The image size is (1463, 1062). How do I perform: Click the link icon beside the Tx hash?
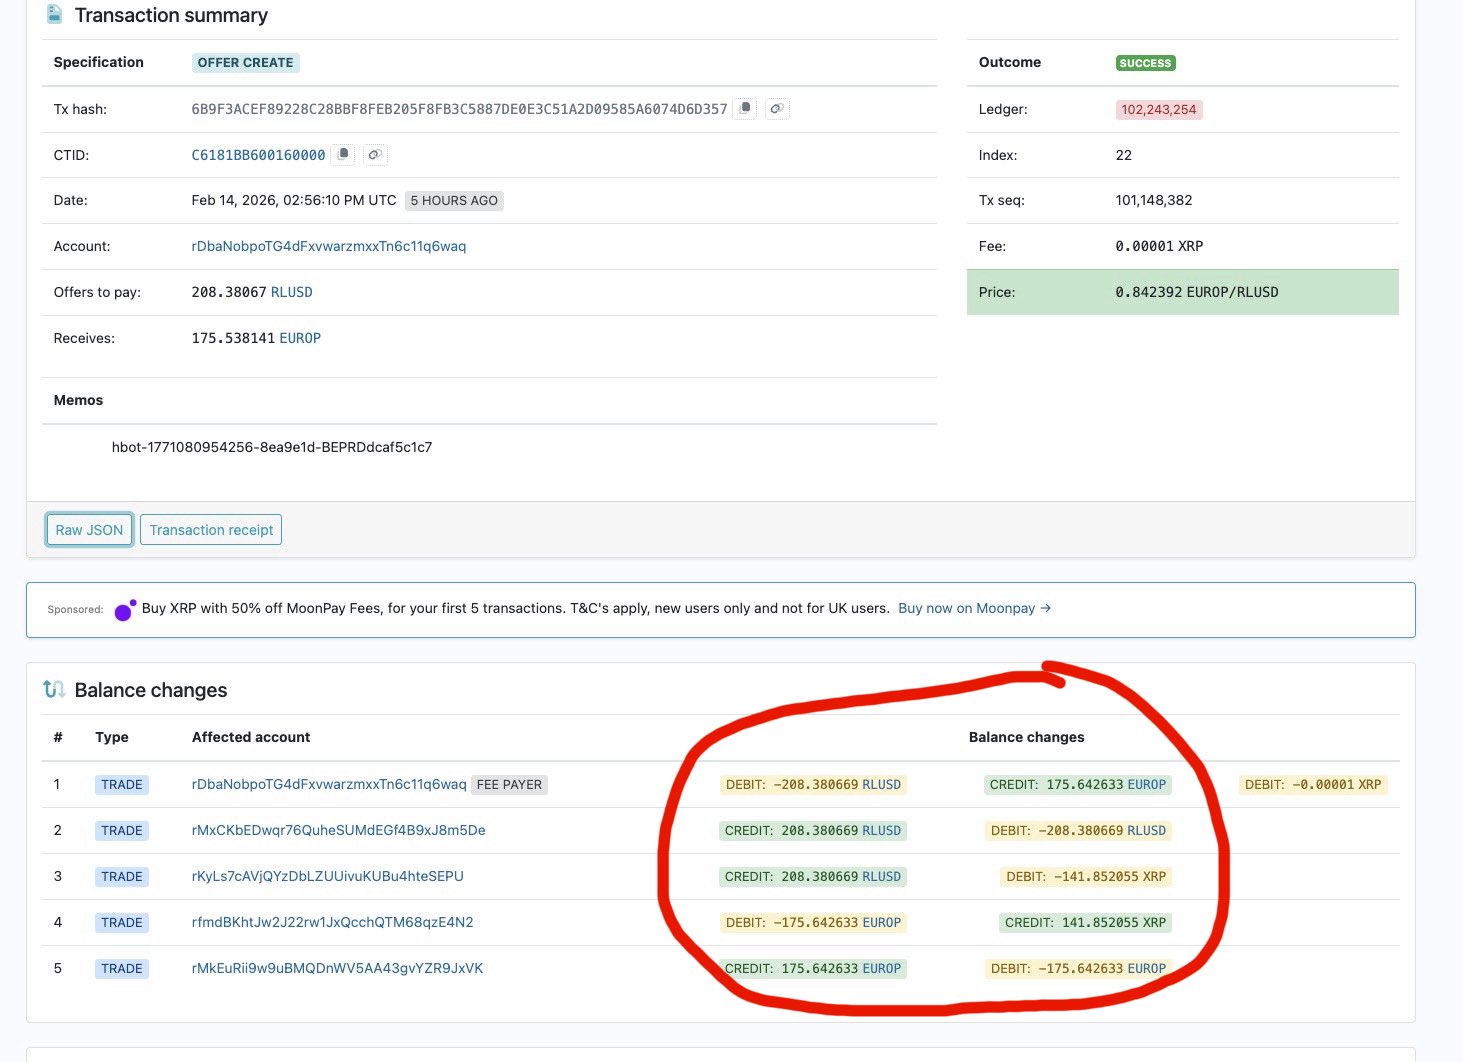tap(777, 108)
